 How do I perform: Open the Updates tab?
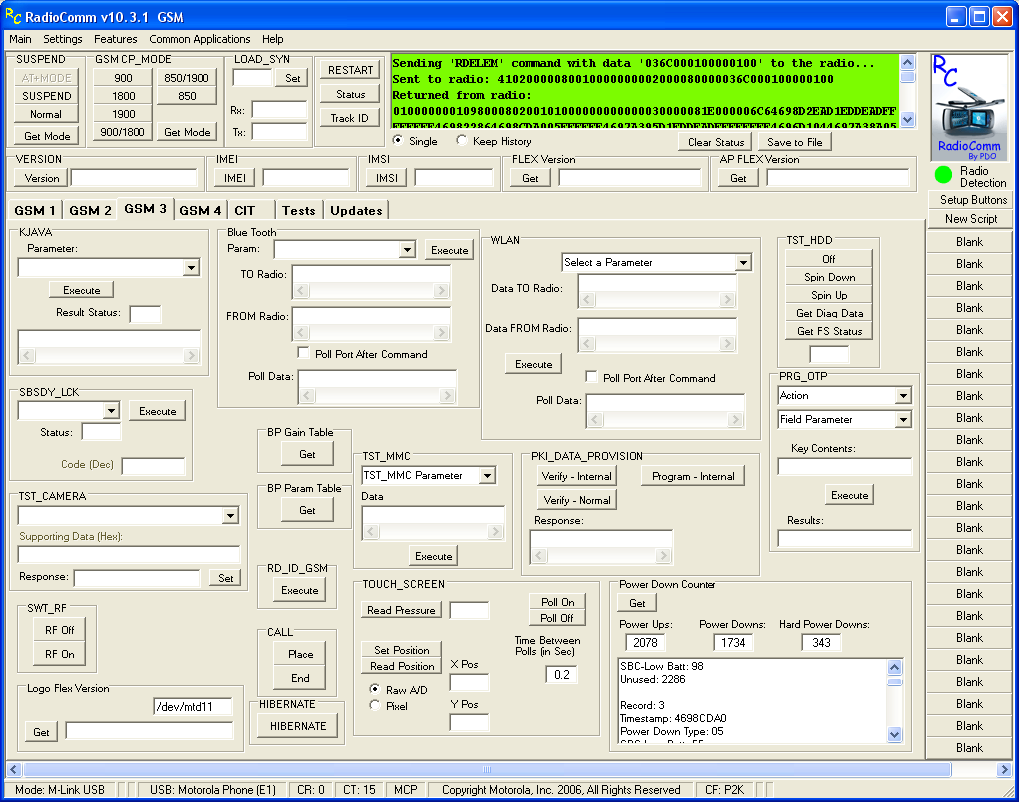click(356, 211)
